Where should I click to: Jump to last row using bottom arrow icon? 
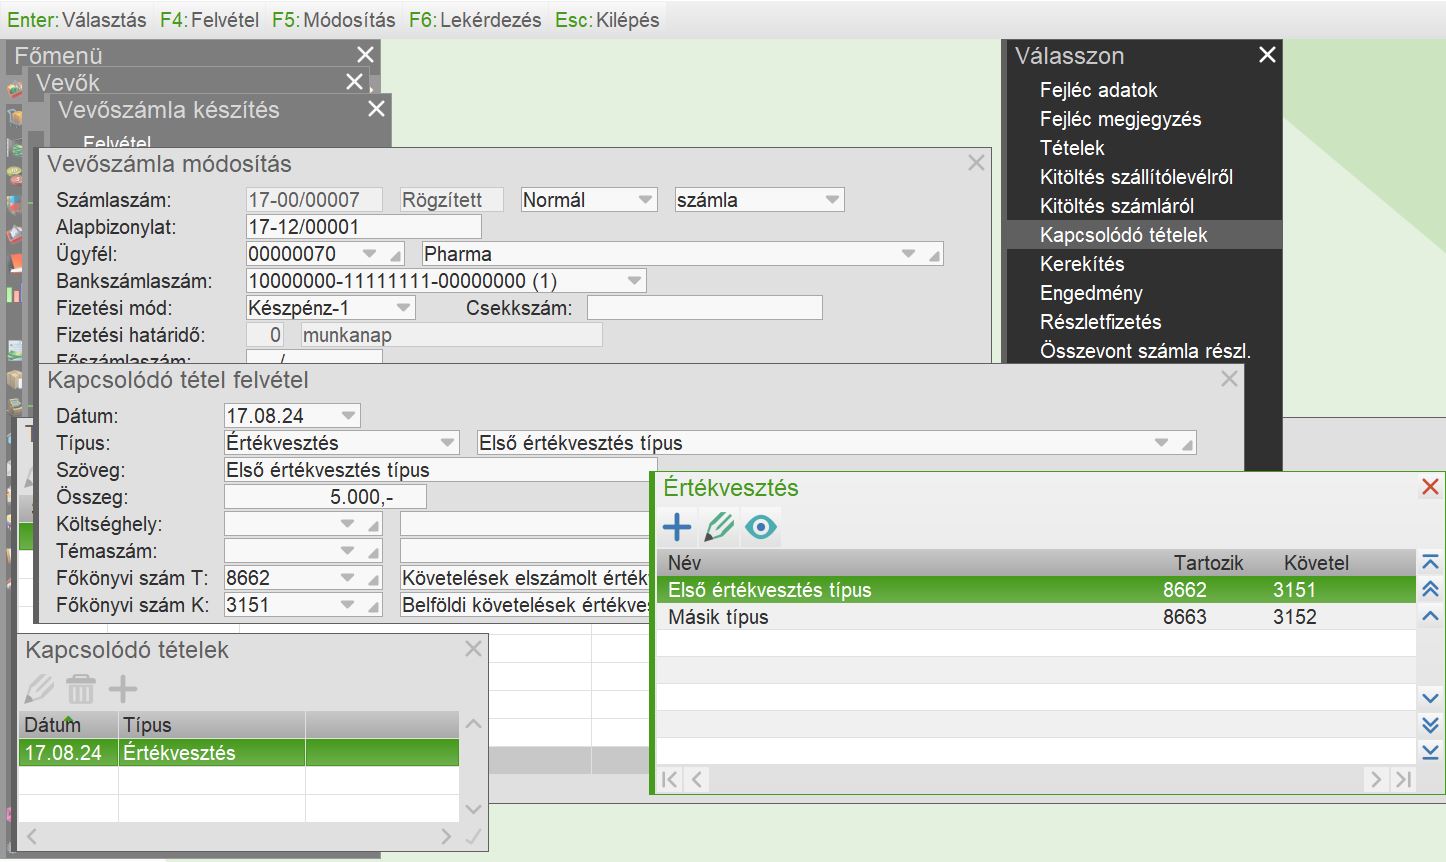[x=1430, y=752]
